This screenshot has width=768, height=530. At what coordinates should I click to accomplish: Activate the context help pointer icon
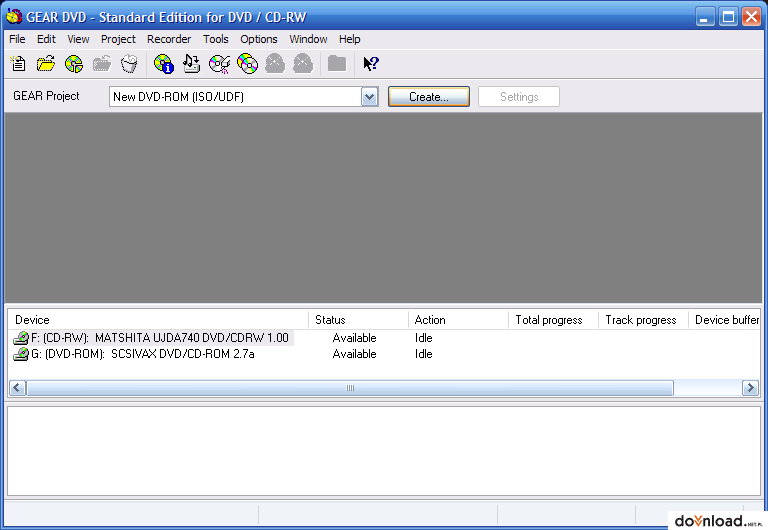pyautogui.click(x=371, y=64)
